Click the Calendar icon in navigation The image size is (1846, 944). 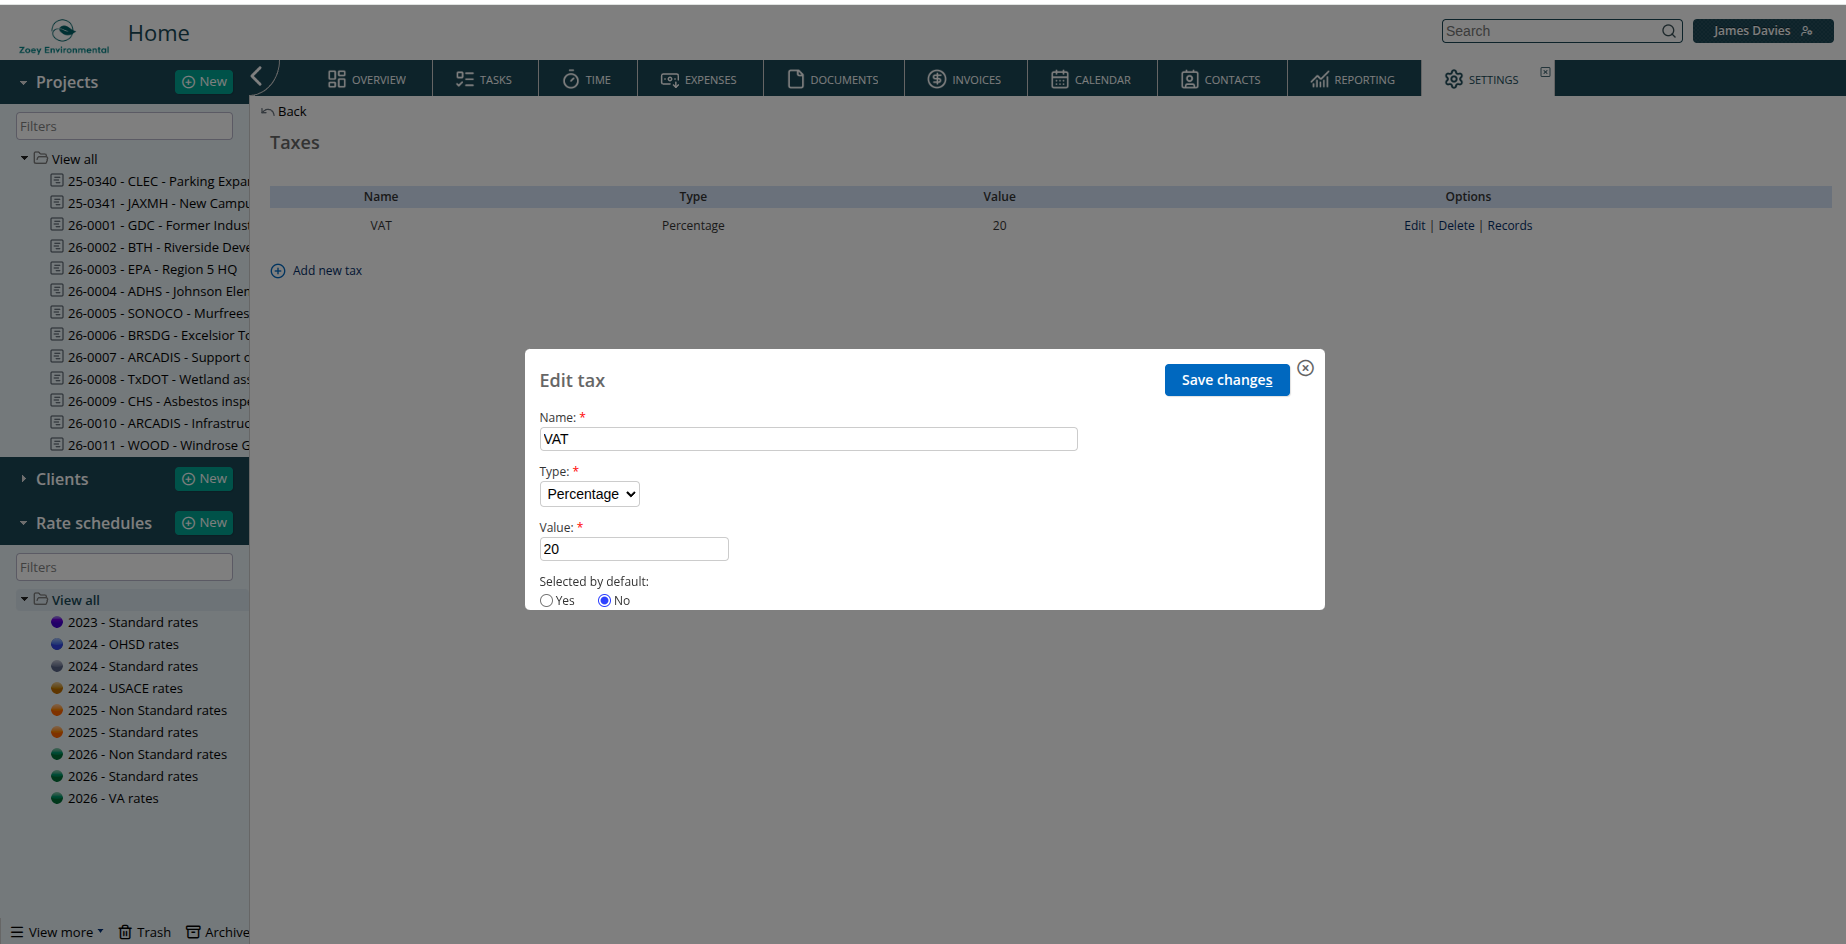coord(1060,79)
